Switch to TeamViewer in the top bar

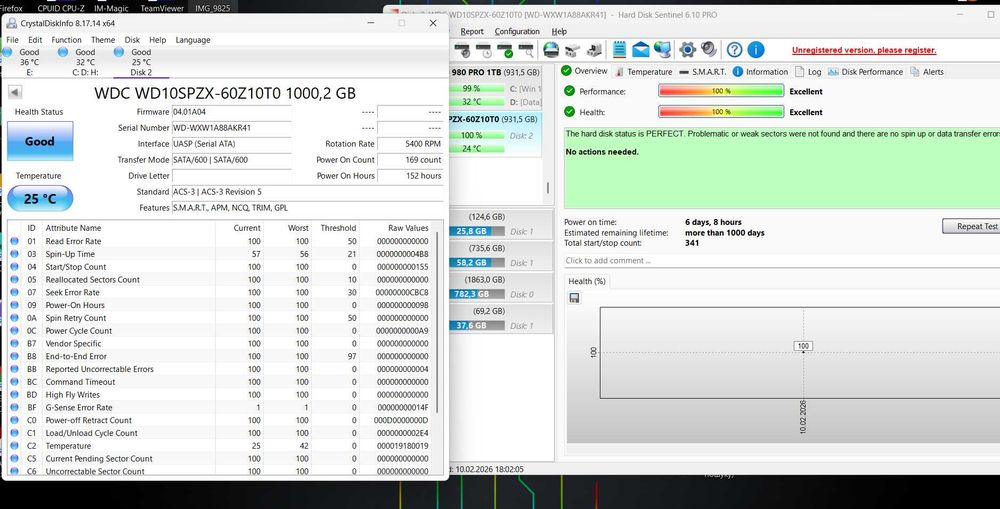coord(162,8)
